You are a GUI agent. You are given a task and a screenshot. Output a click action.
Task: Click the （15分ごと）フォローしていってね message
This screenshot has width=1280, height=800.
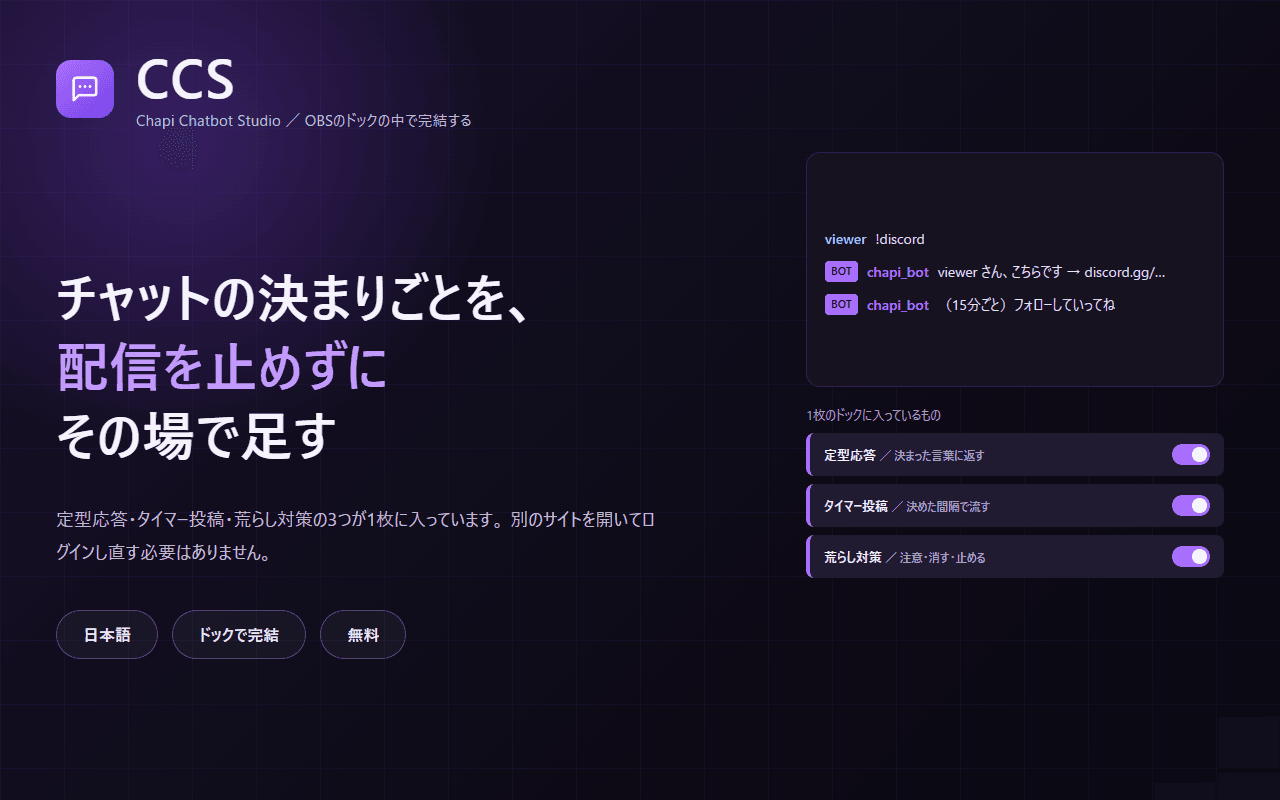click(x=1029, y=305)
